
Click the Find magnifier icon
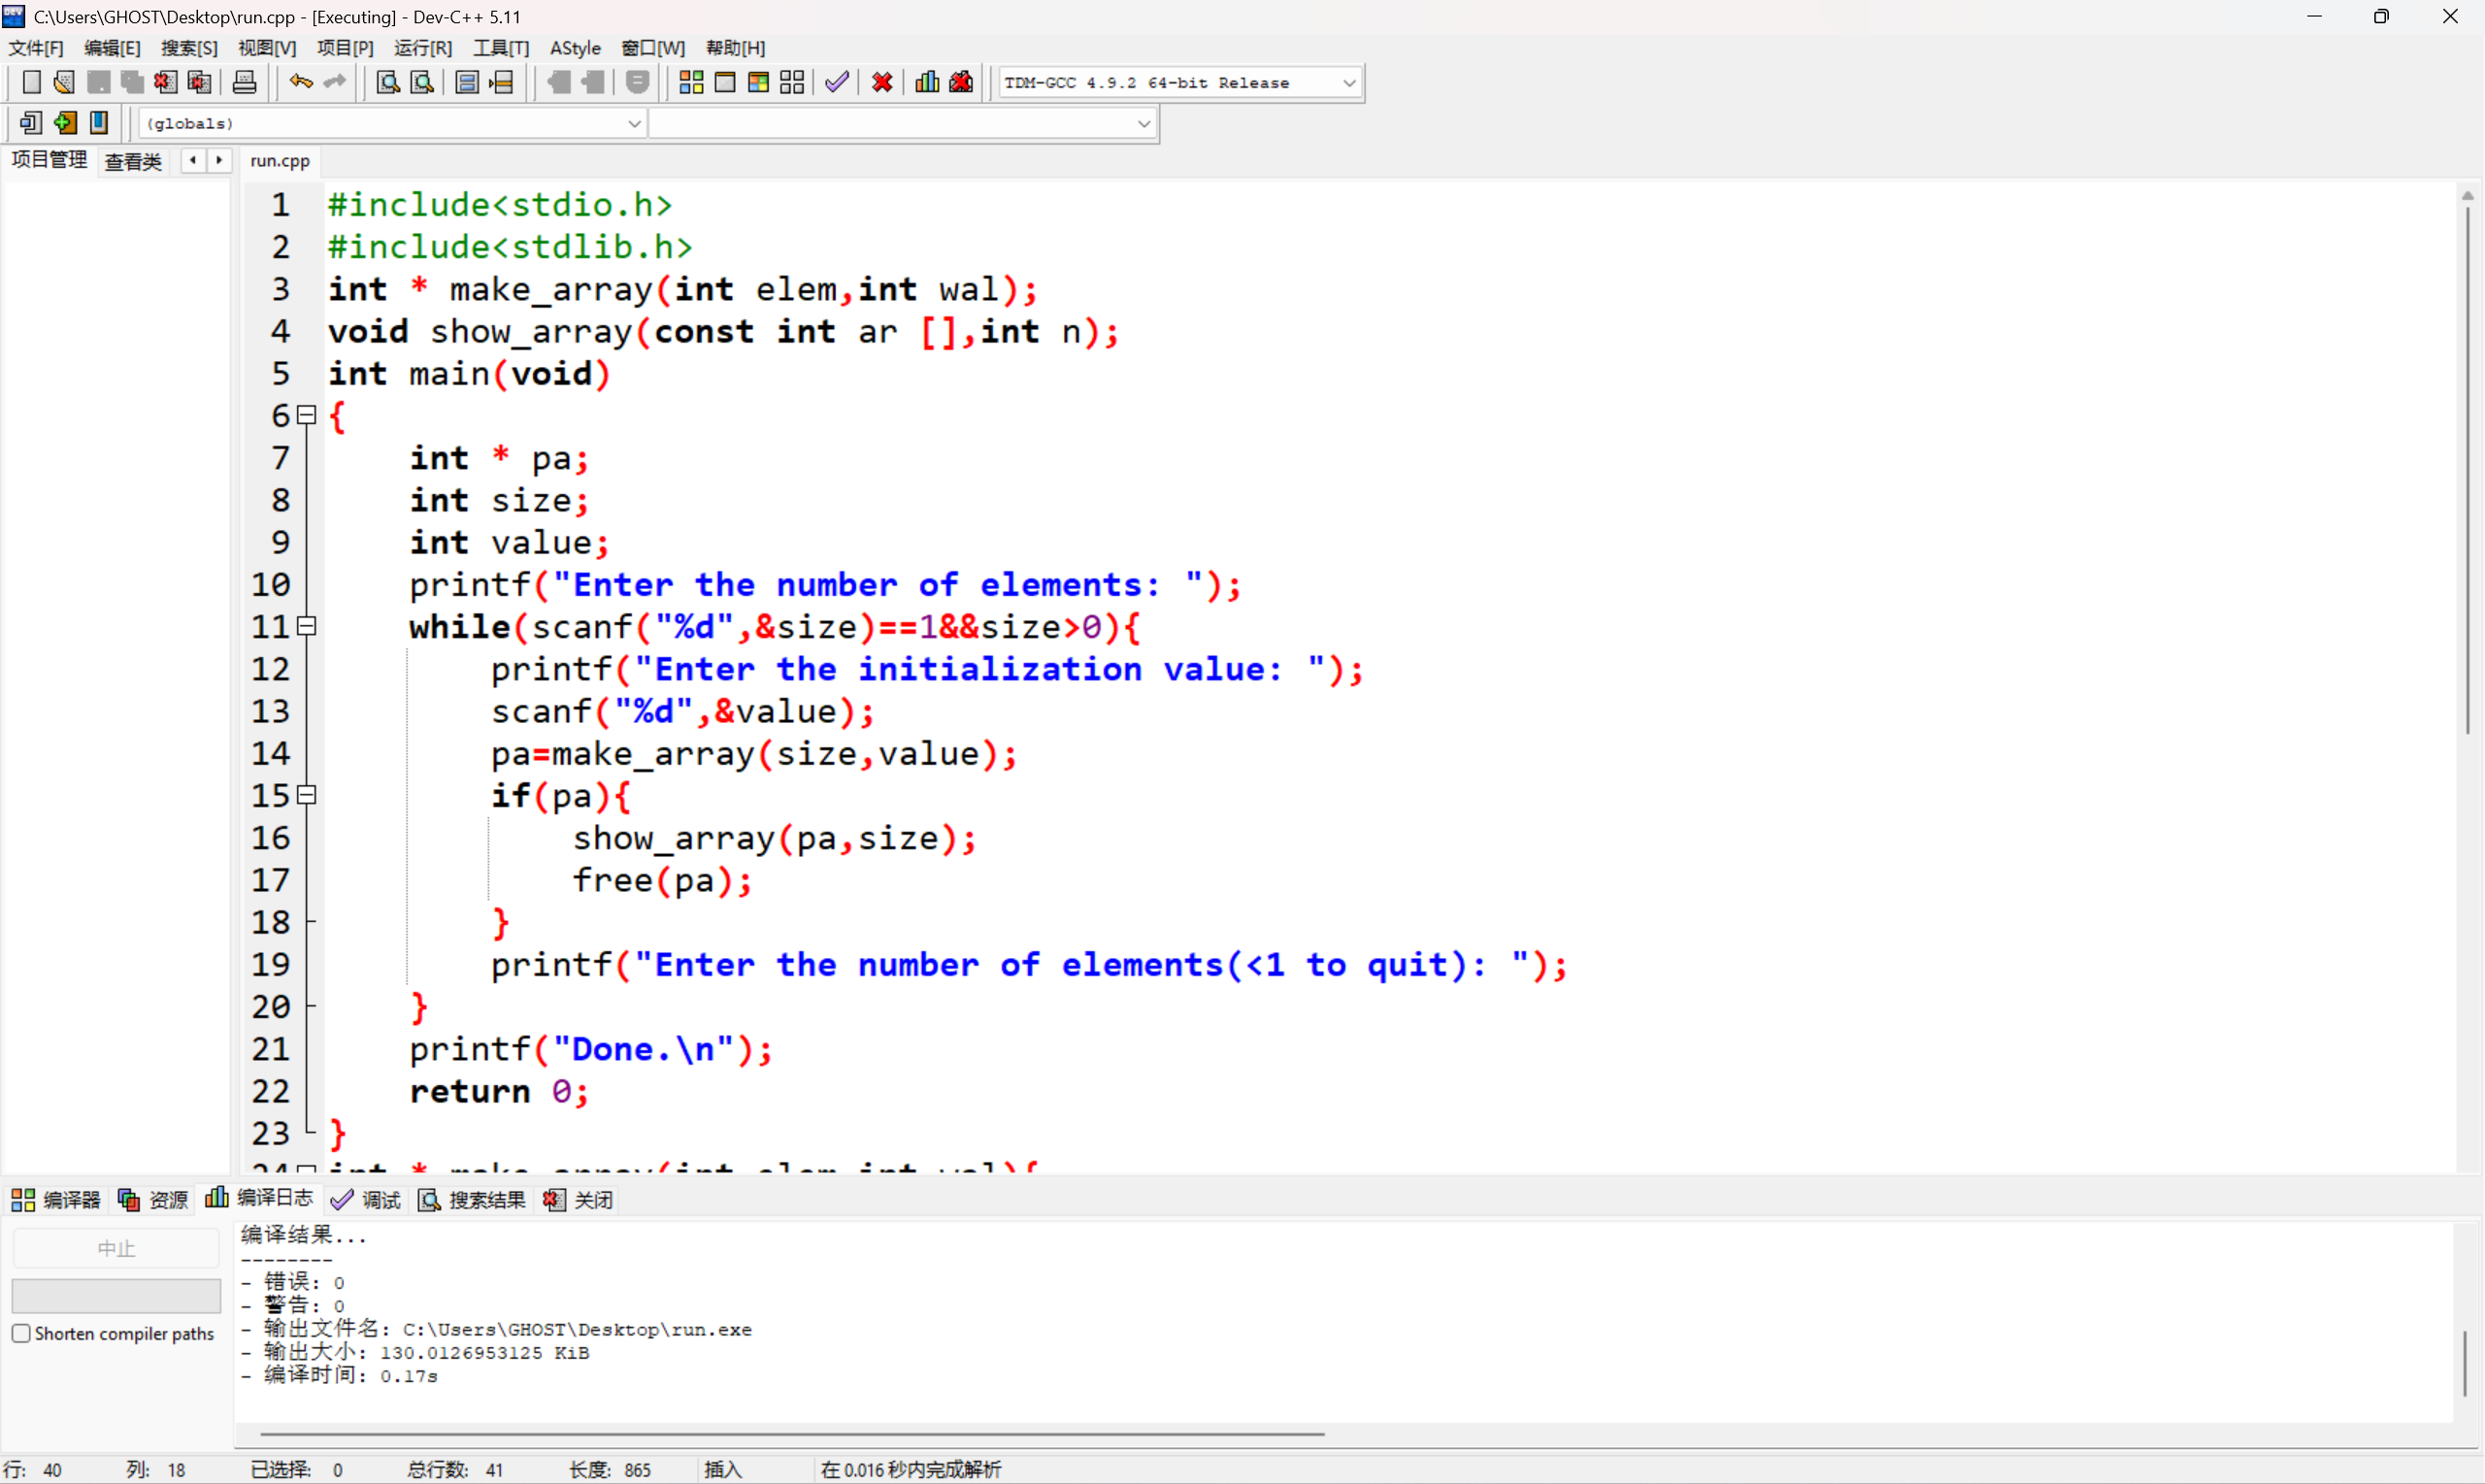[x=387, y=83]
